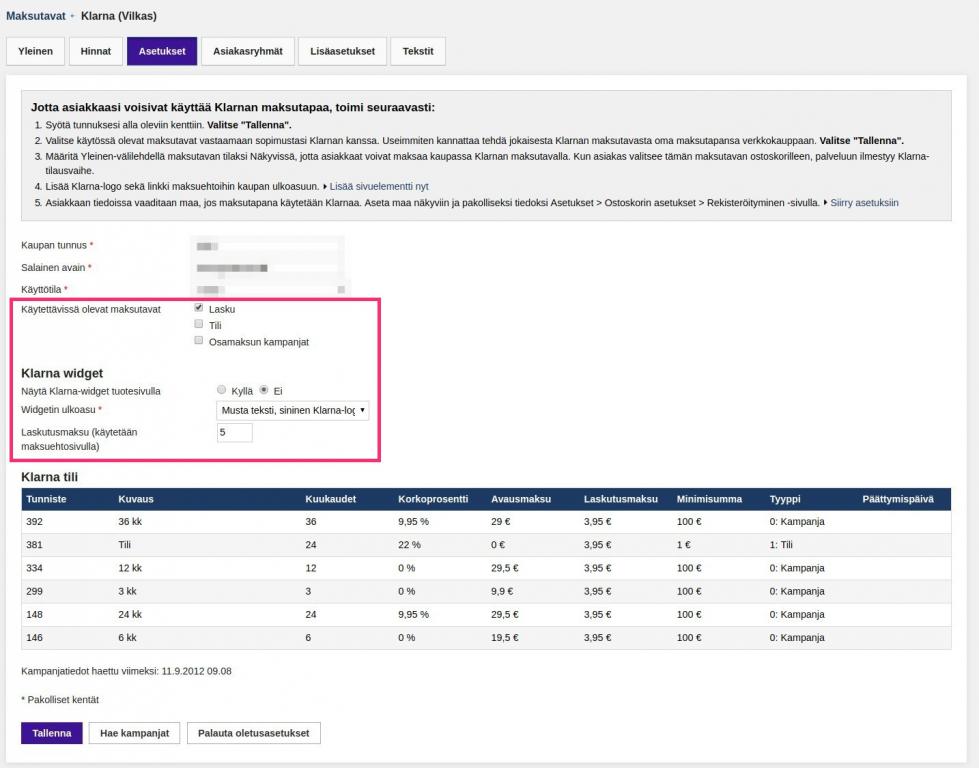This screenshot has height=768, width=979.
Task: Click the '36 kk' description cell
Action: point(130,521)
